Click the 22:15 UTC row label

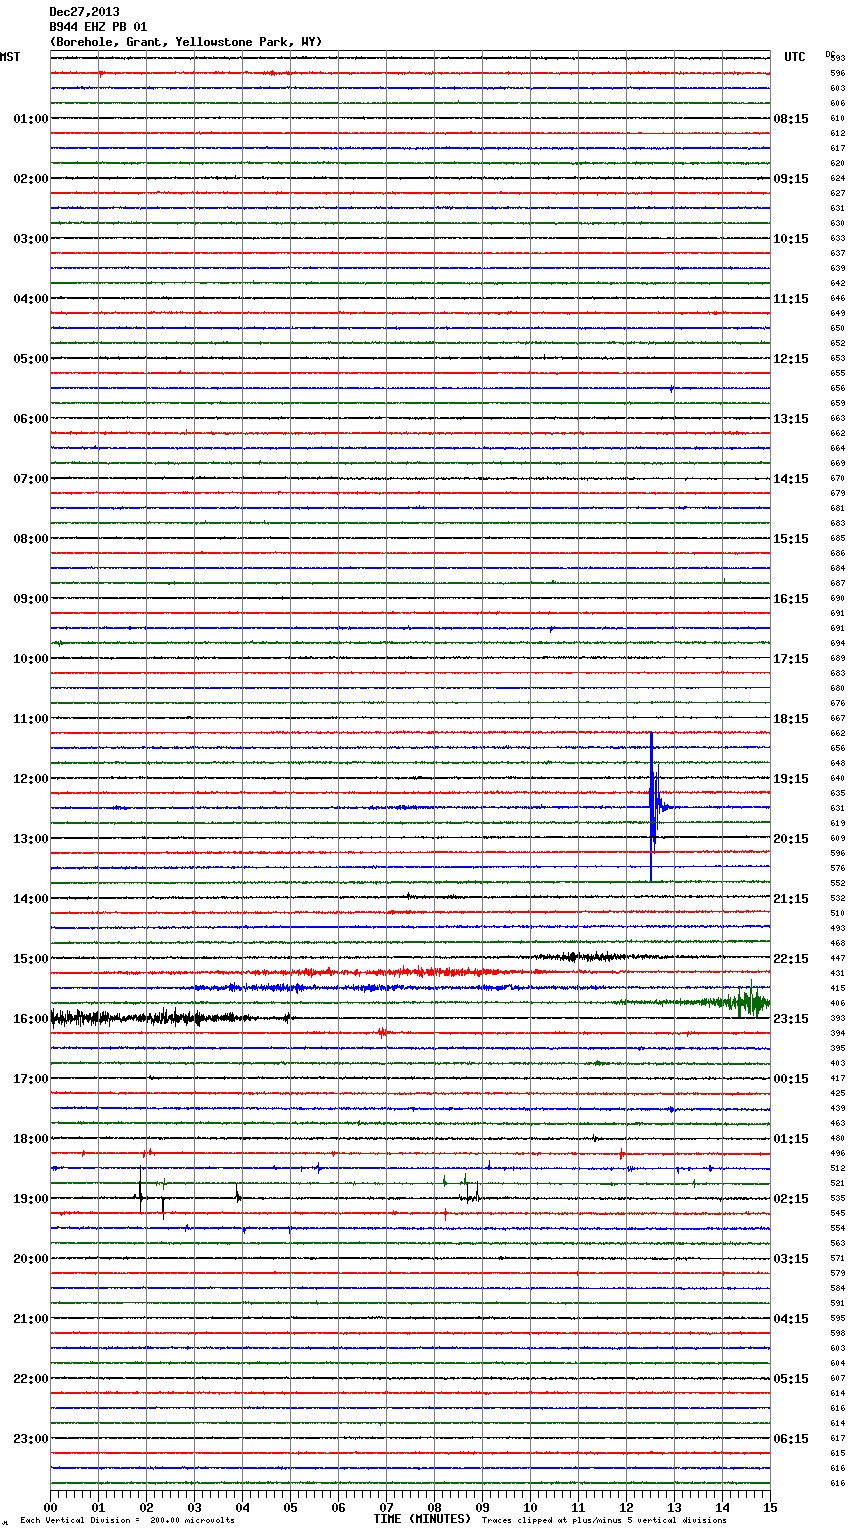[791, 959]
